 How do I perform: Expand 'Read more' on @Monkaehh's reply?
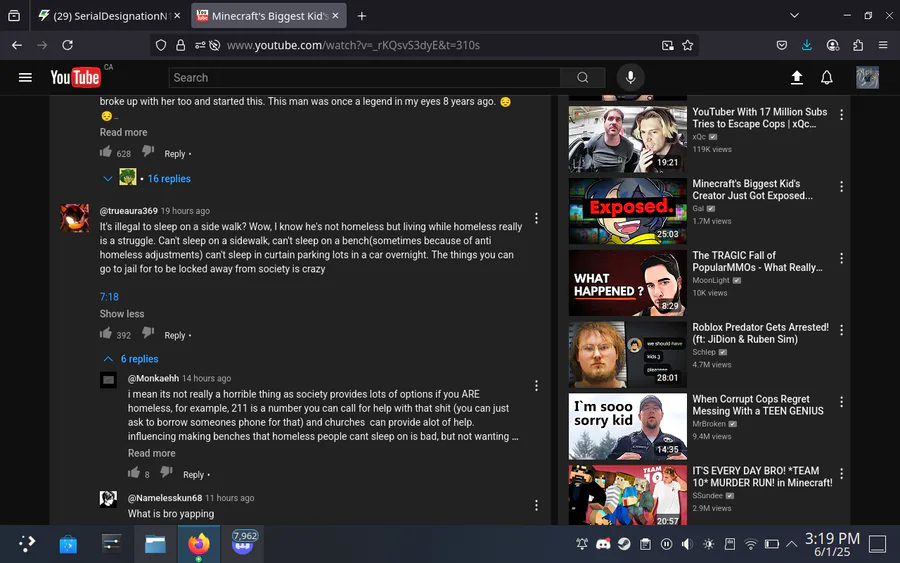pos(152,453)
